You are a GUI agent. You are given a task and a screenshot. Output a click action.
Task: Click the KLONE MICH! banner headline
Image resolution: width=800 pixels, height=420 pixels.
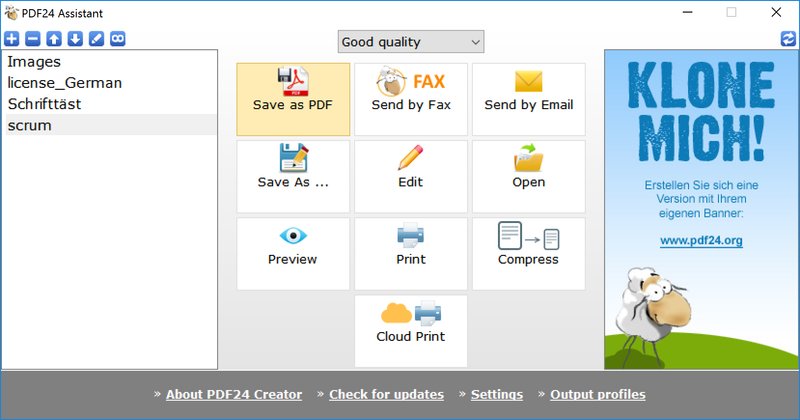[702, 111]
